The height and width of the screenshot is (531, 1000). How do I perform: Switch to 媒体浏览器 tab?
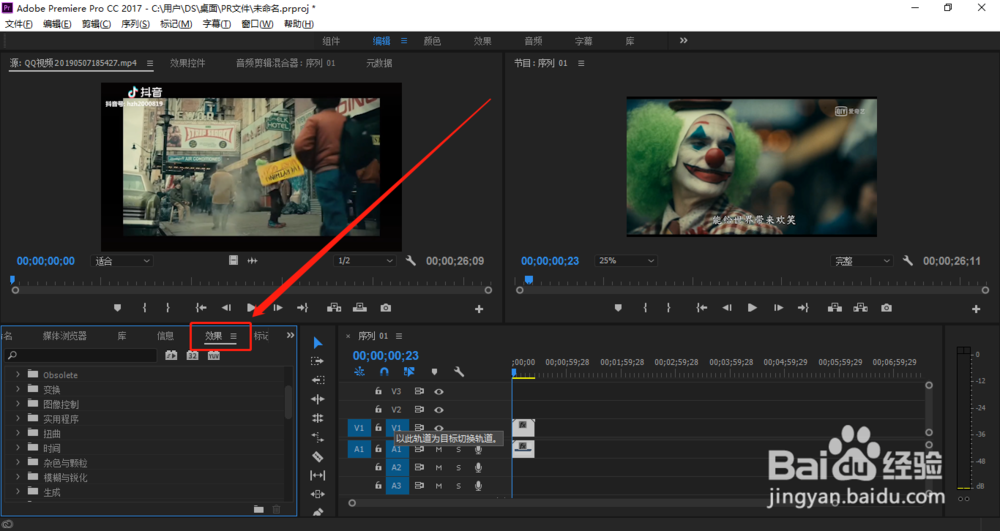pos(64,336)
